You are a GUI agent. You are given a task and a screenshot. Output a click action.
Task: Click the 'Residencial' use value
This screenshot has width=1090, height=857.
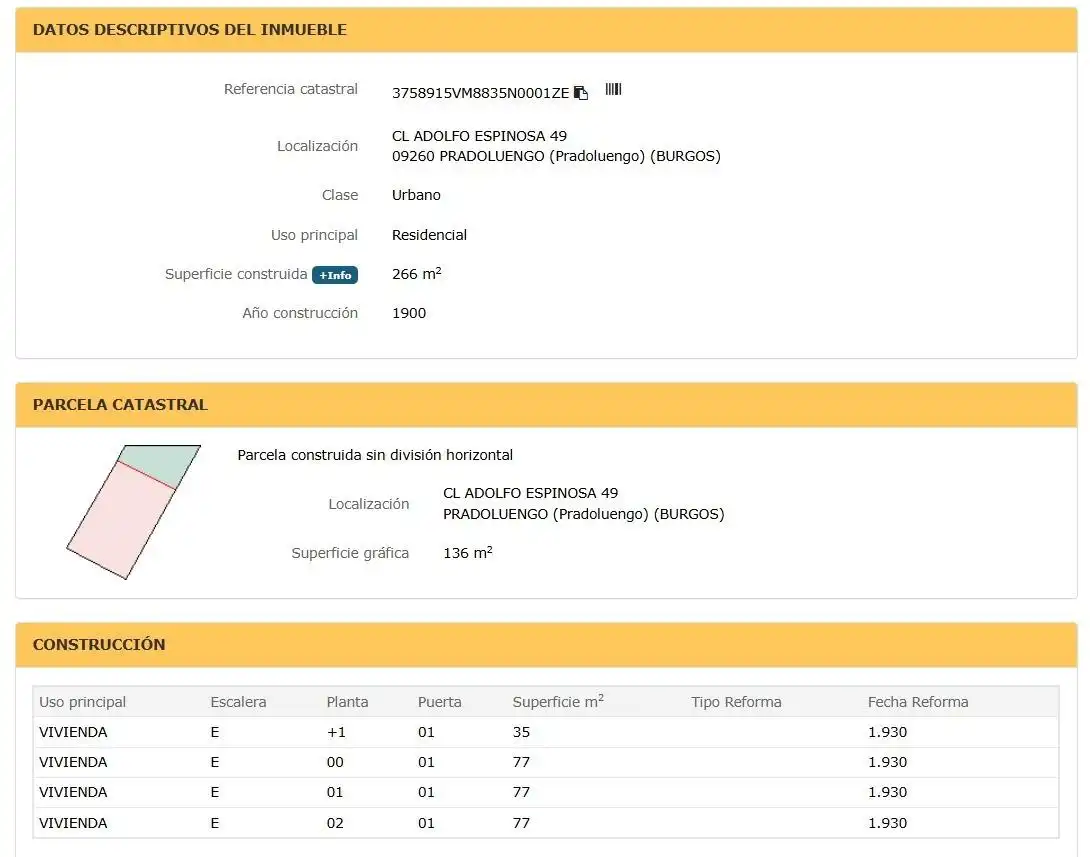click(x=430, y=235)
